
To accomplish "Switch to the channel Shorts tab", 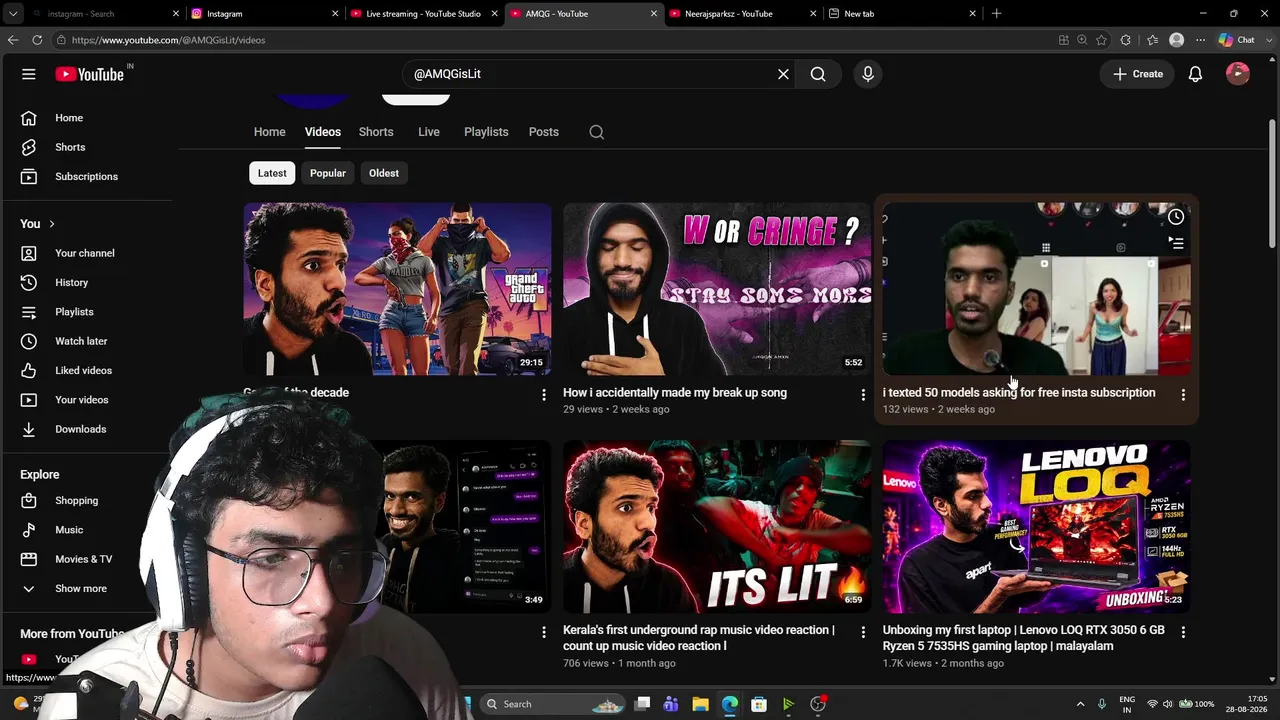I will pyautogui.click(x=376, y=132).
